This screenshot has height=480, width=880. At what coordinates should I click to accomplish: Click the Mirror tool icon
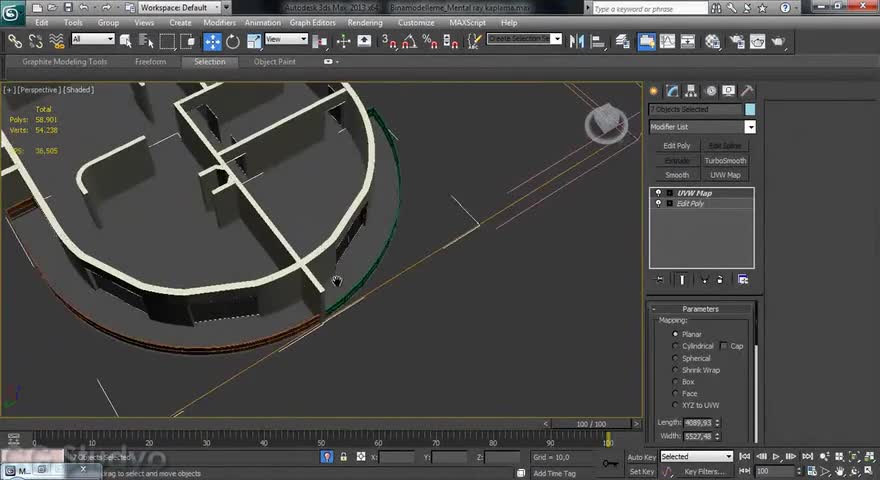[577, 41]
